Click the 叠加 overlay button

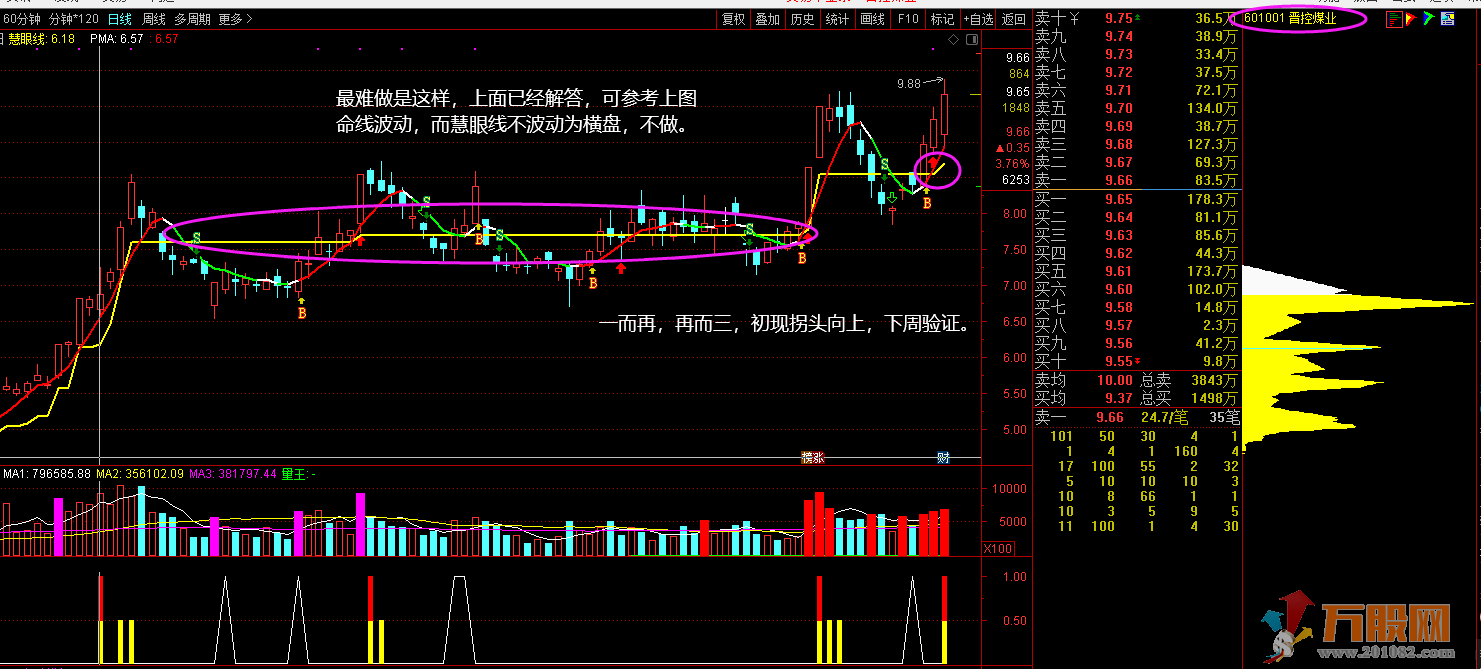[767, 19]
